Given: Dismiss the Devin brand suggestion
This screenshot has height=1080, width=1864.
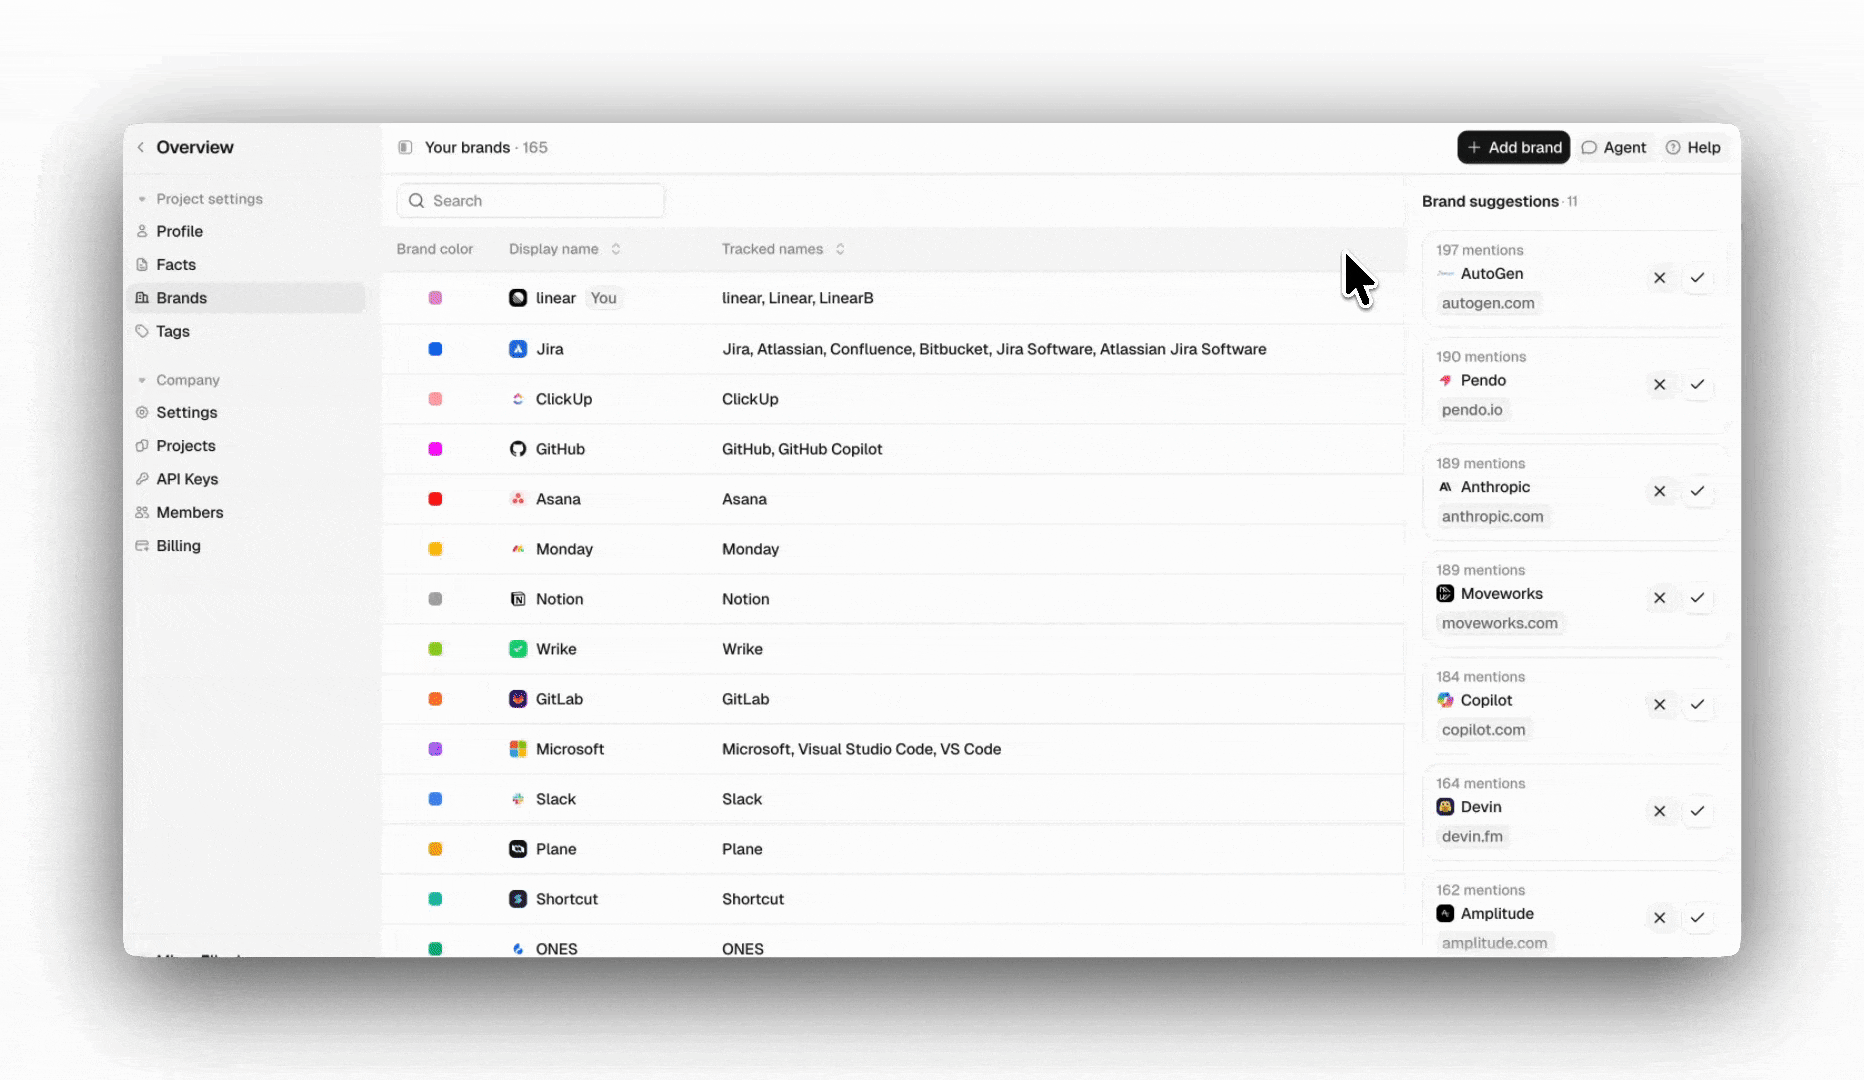Looking at the screenshot, I should click(x=1660, y=811).
